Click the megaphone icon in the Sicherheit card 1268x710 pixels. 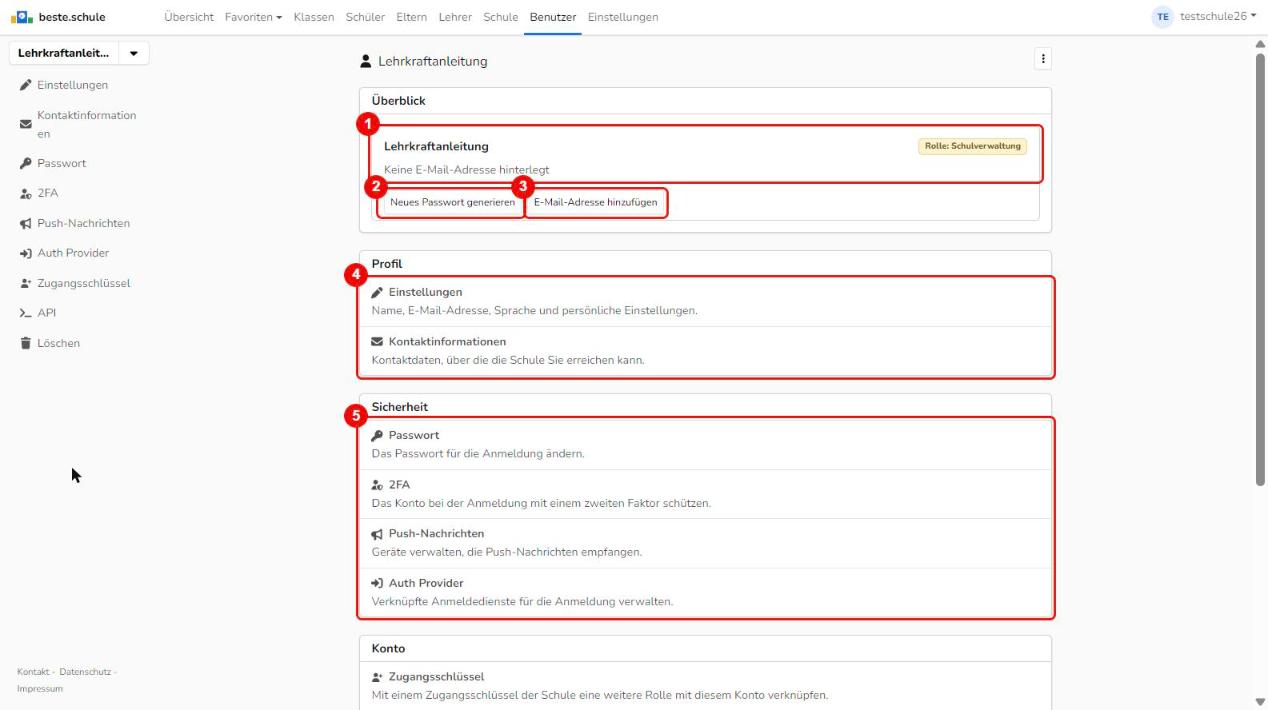coord(377,534)
